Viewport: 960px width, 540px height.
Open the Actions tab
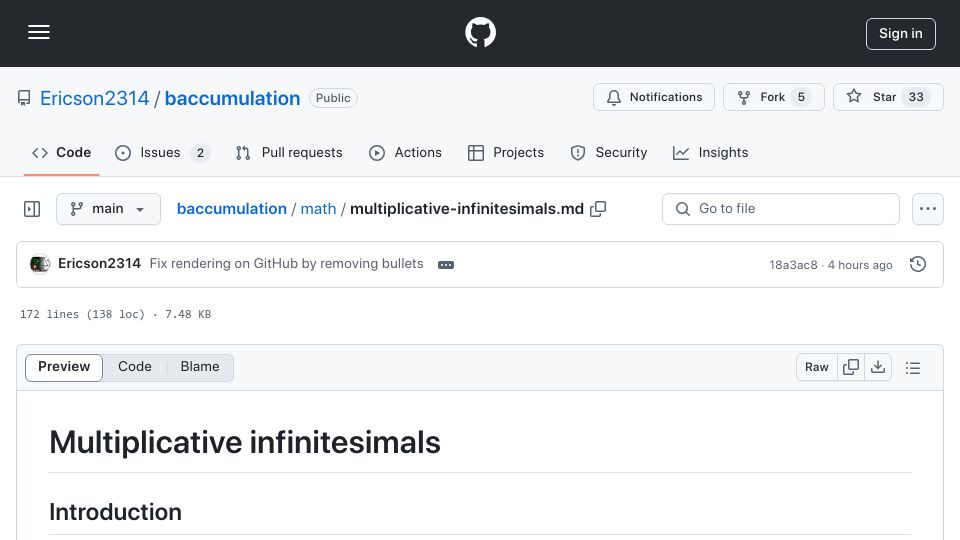(405, 152)
